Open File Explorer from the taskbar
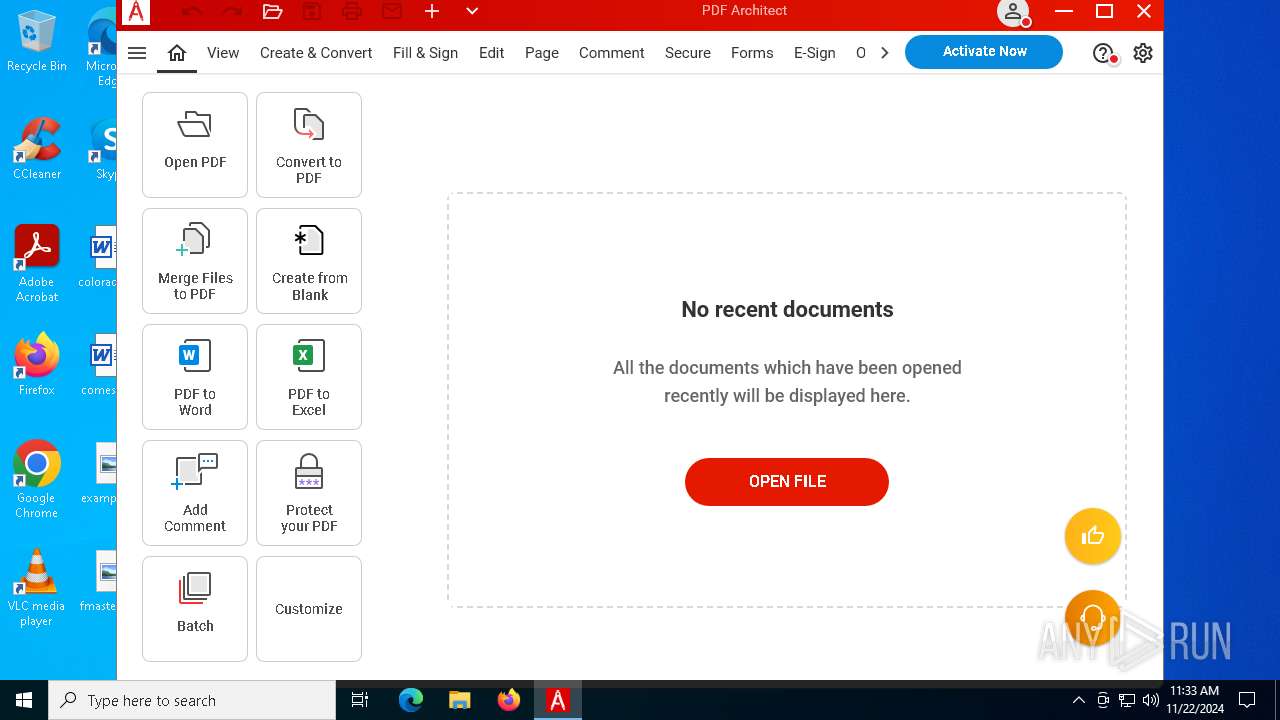Image resolution: width=1280 pixels, height=720 pixels. coord(459,700)
